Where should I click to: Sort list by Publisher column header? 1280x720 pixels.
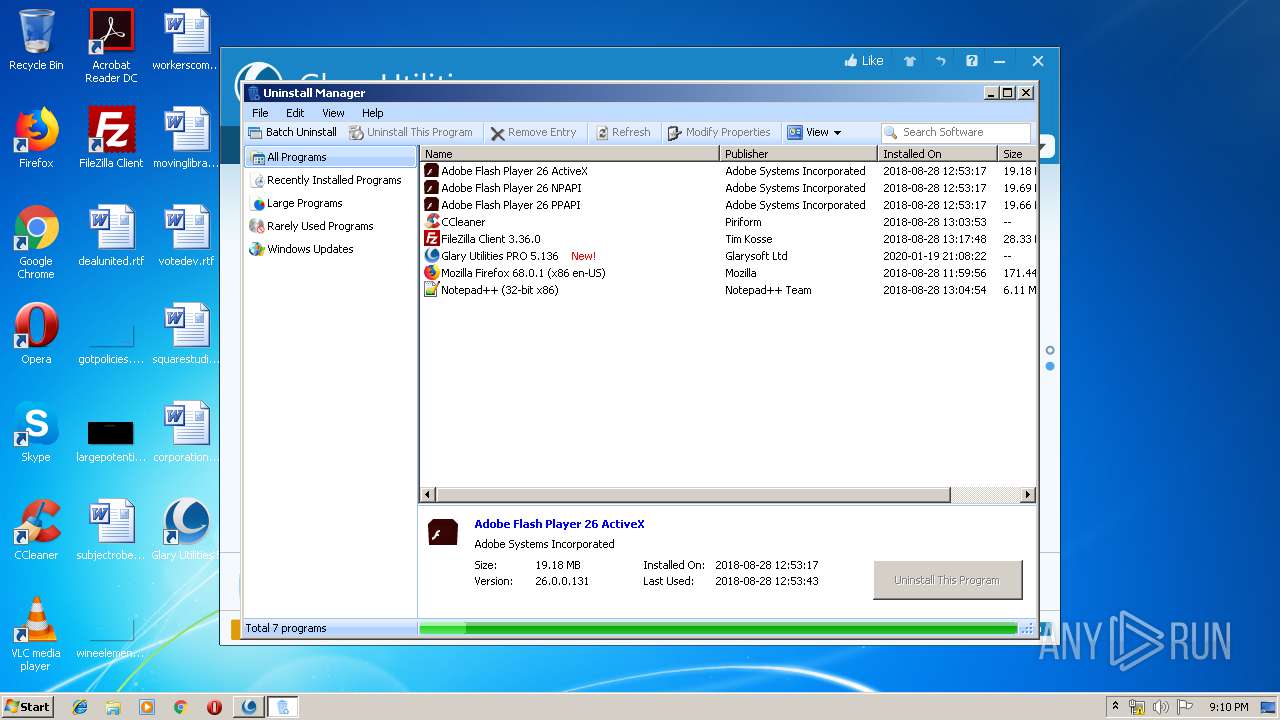coord(799,154)
